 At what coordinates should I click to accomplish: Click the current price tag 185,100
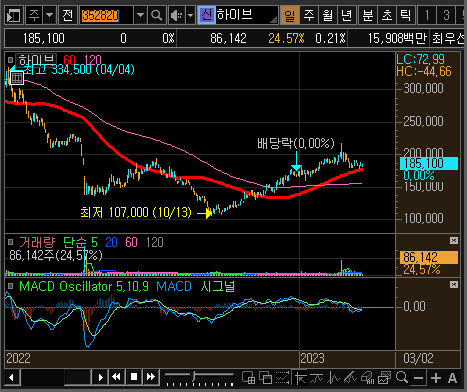click(x=429, y=164)
